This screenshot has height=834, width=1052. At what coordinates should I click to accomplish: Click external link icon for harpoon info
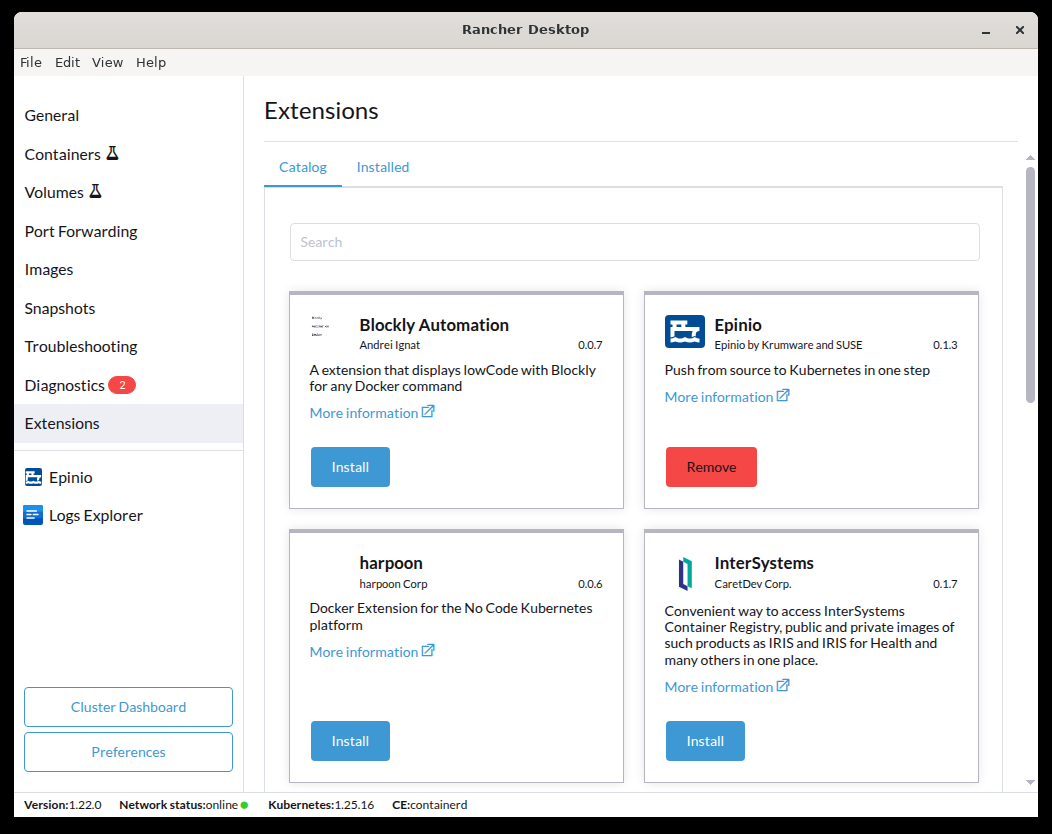pyautogui.click(x=428, y=651)
